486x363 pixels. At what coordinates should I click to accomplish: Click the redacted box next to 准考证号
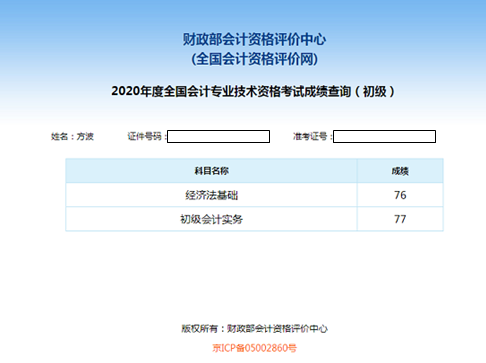click(x=384, y=136)
